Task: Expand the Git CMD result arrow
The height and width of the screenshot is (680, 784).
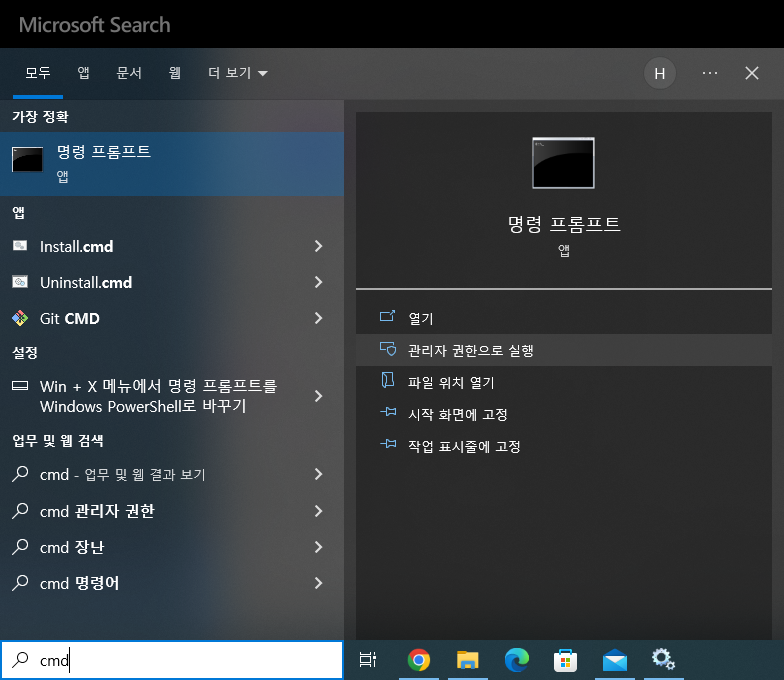Action: click(318, 318)
